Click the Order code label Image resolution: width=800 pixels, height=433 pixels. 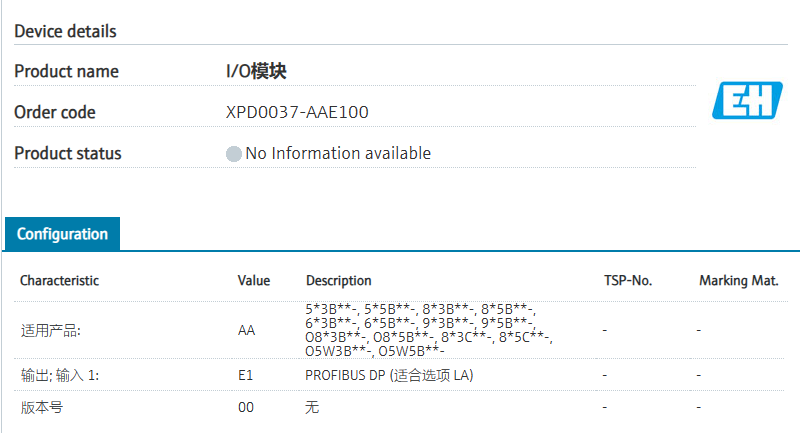[x=55, y=112]
